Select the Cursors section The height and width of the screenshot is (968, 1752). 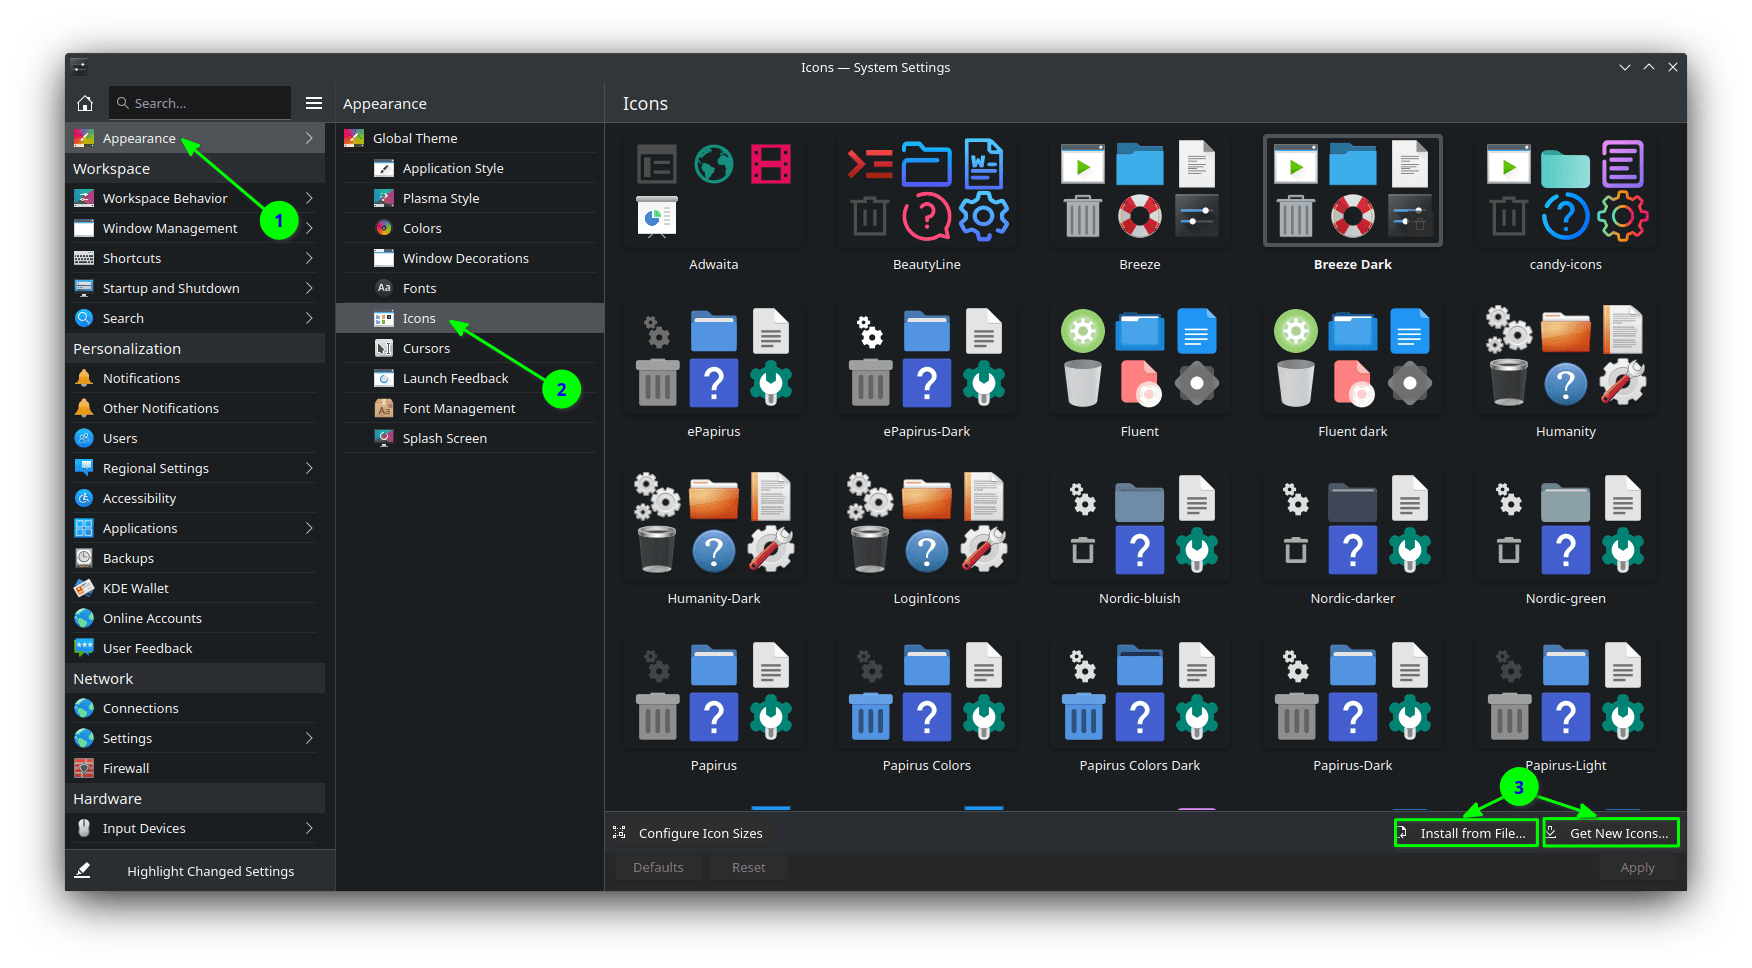pyautogui.click(x=426, y=348)
